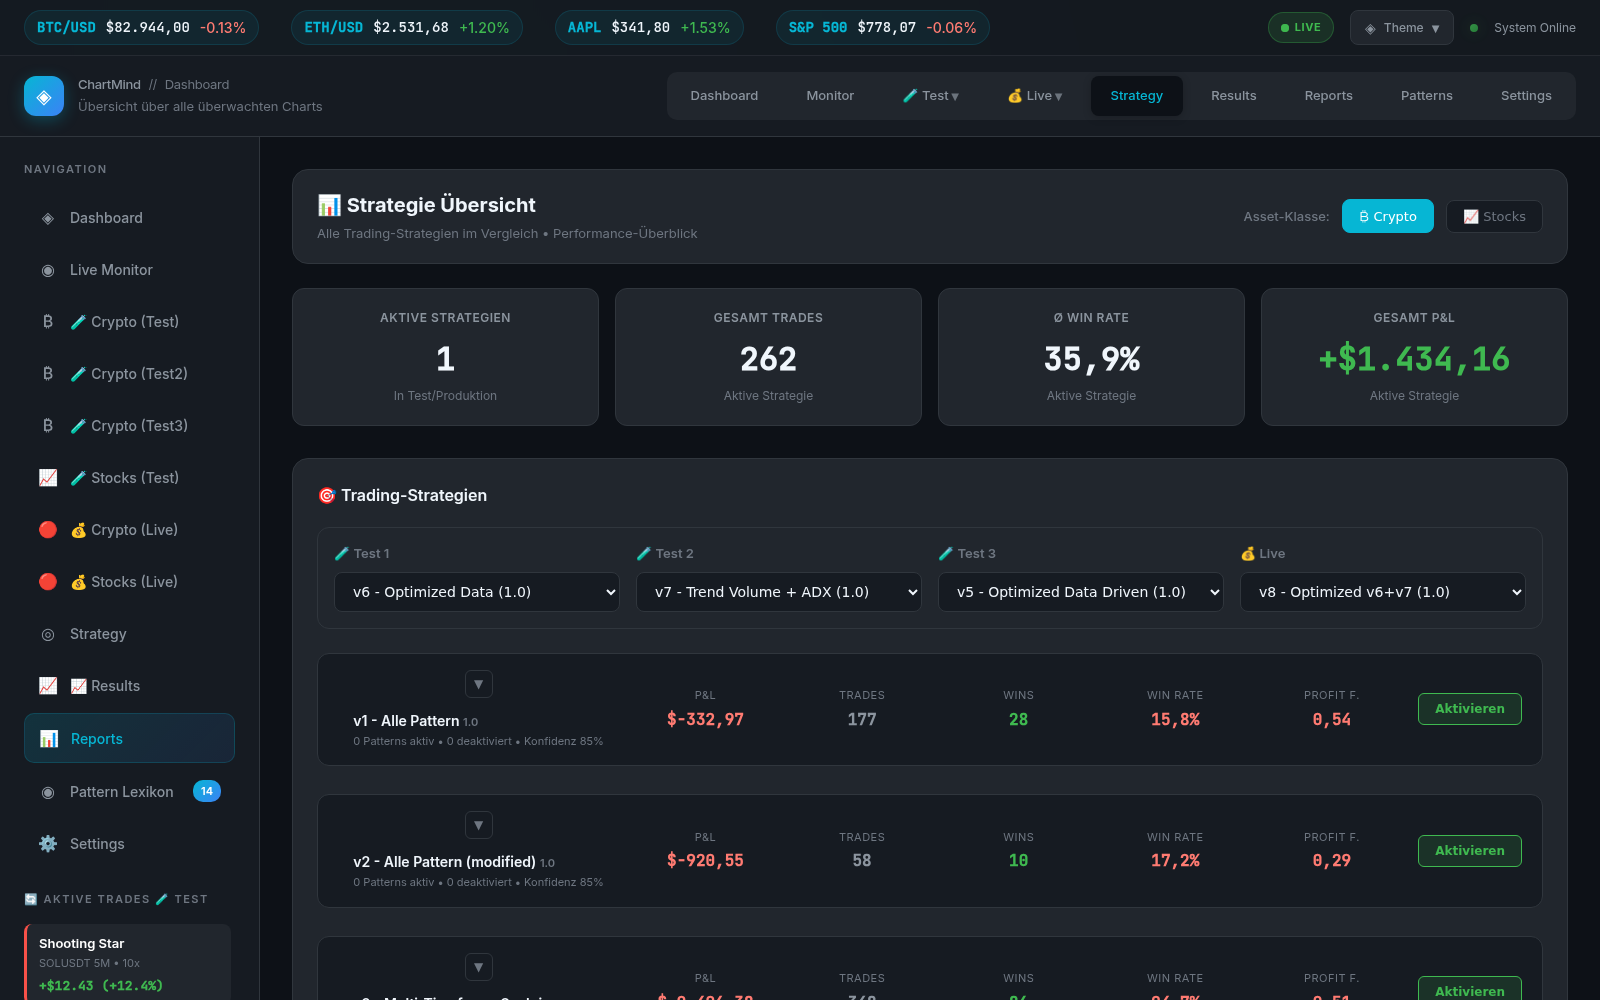This screenshot has width=1600, height=1000.
Task: Click the bitcoin icon next to Crypto (Test2)
Action: (48, 374)
